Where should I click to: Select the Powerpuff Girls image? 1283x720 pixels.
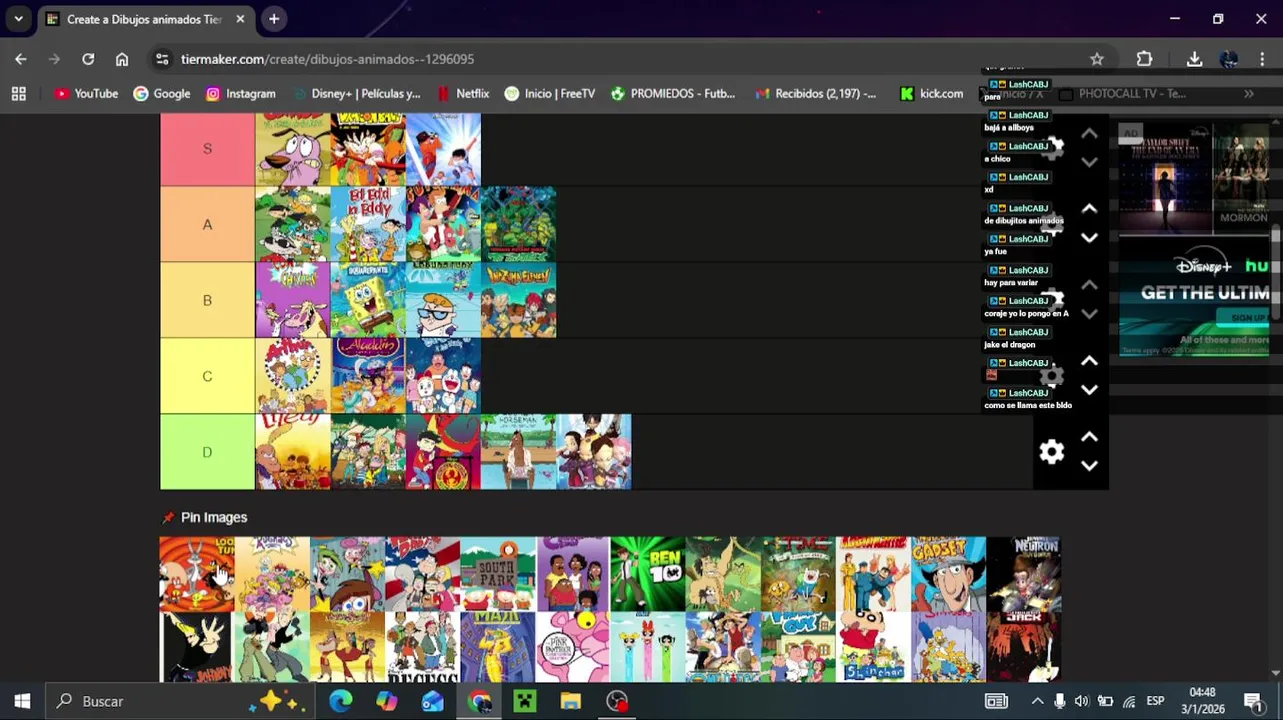pyautogui.click(x=648, y=647)
